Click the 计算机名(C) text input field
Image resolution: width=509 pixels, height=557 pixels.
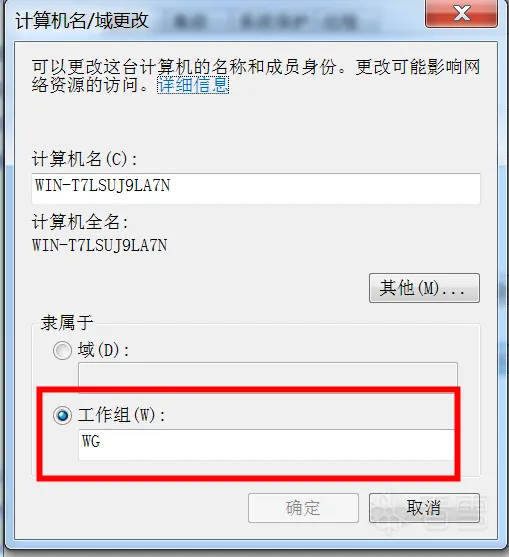point(256,188)
